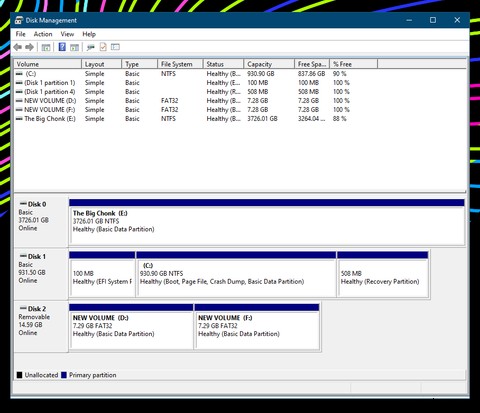This screenshot has height=413, width=480.
Task: Click the Disk 1 Basic 931.50 GB label panel
Action: tap(41, 274)
